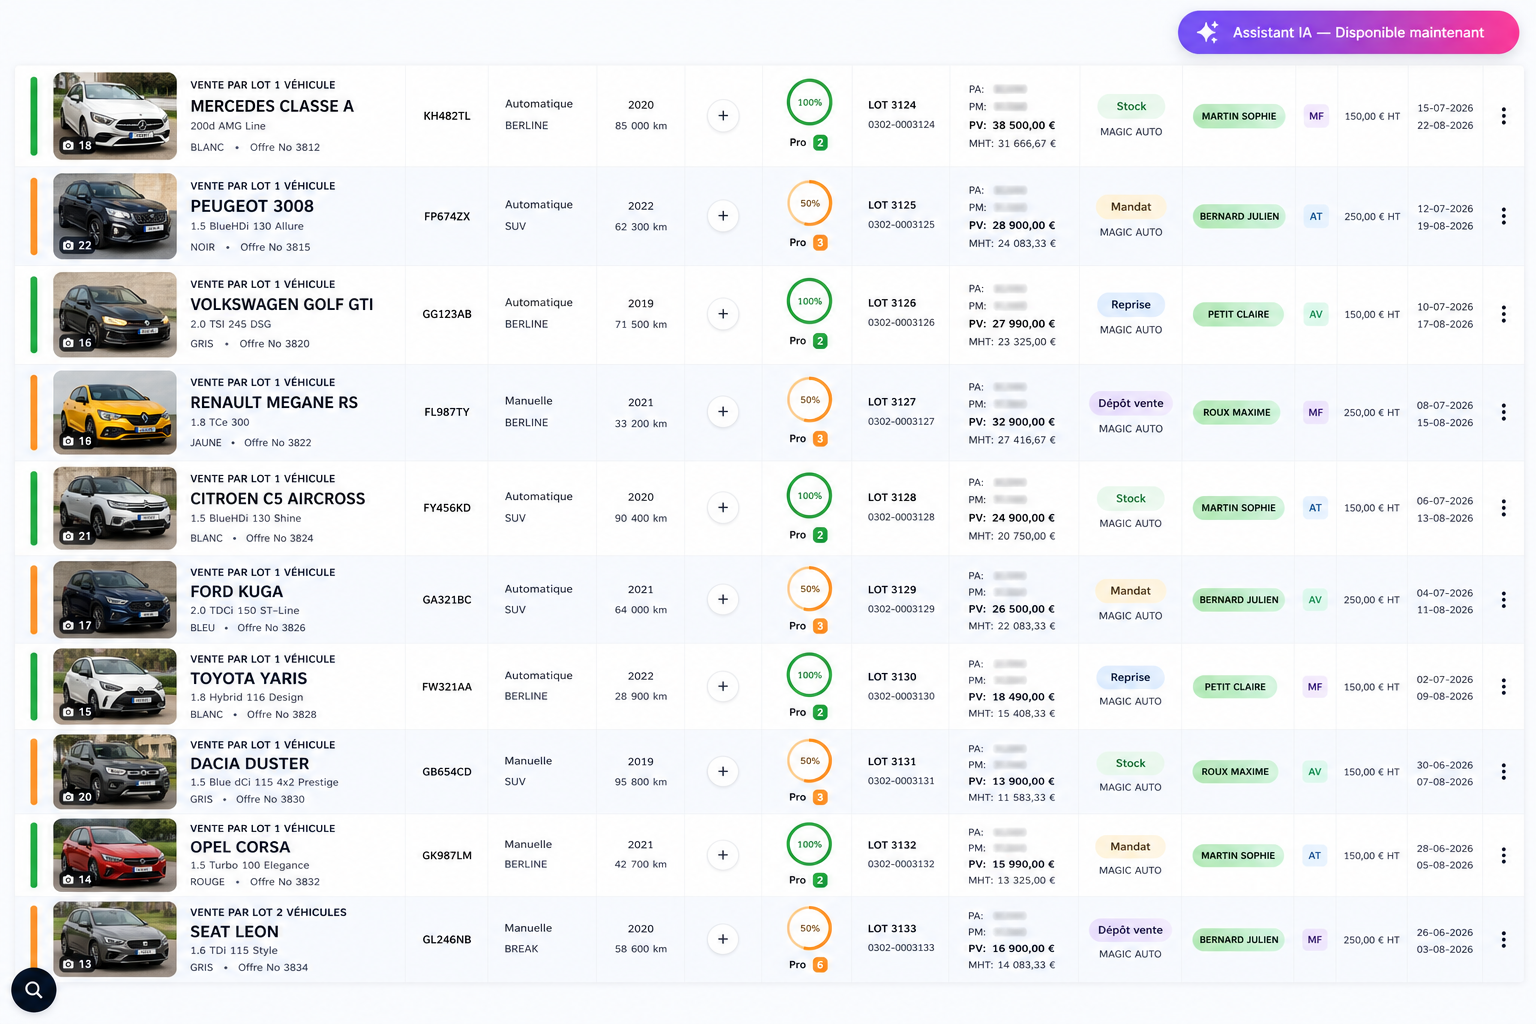This screenshot has width=1536, height=1024.
Task: Click MARTIN SOPHIE badge on Mercedes row
Action: (x=1239, y=116)
